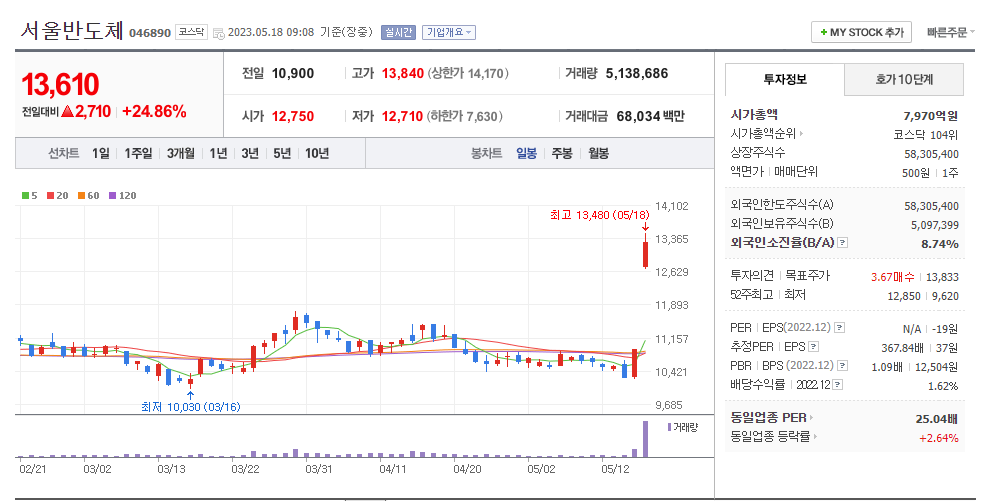Select the 3개월 line chart period
Viewport: 983px width, 501px height.
(181, 154)
